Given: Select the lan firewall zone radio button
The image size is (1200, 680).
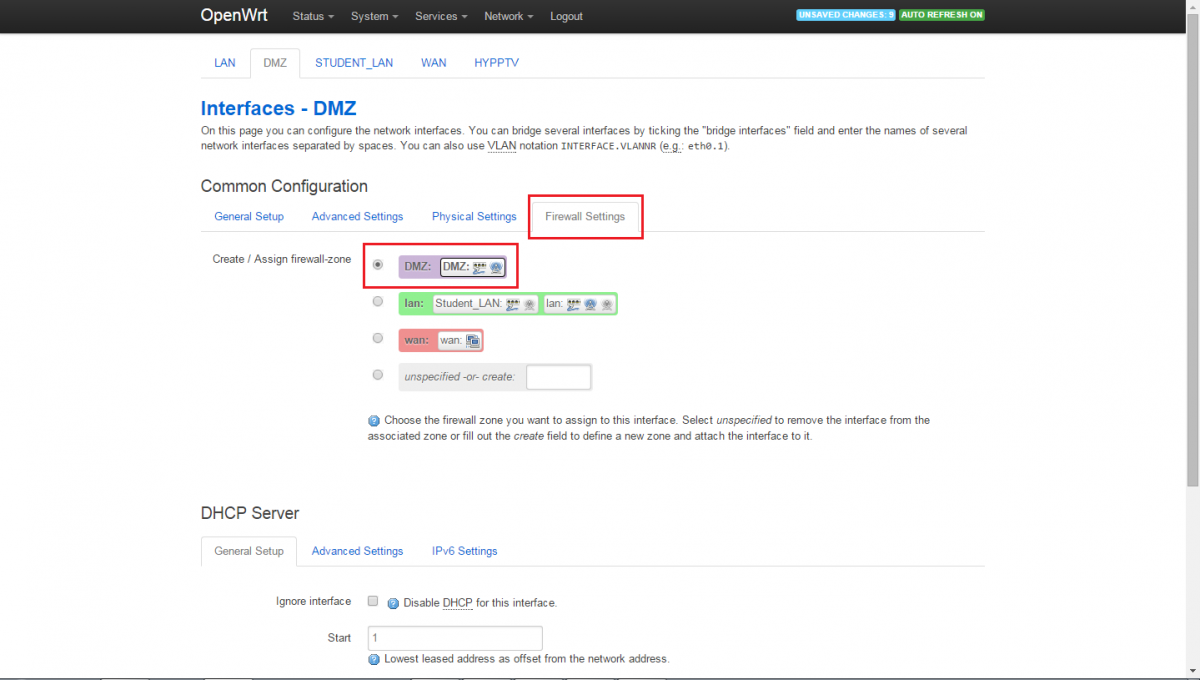Looking at the screenshot, I should [377, 301].
